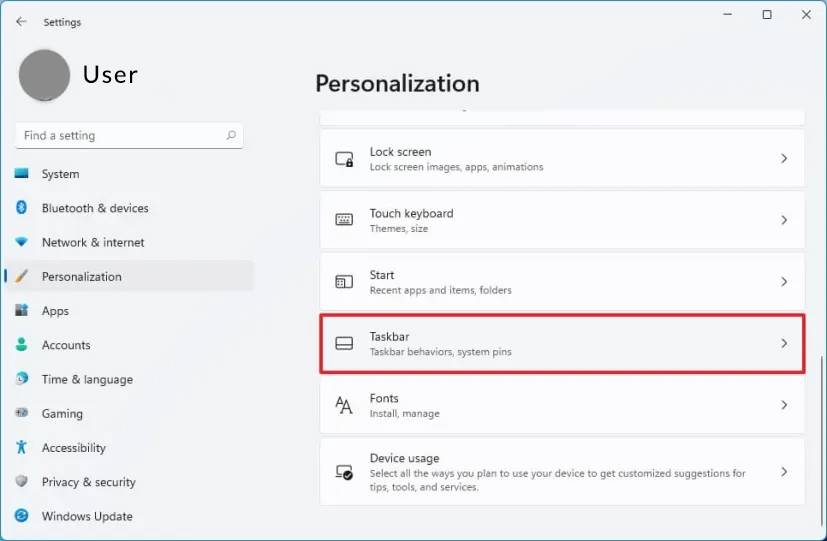
Task: Open Privacy & security label
Action: coord(89,482)
